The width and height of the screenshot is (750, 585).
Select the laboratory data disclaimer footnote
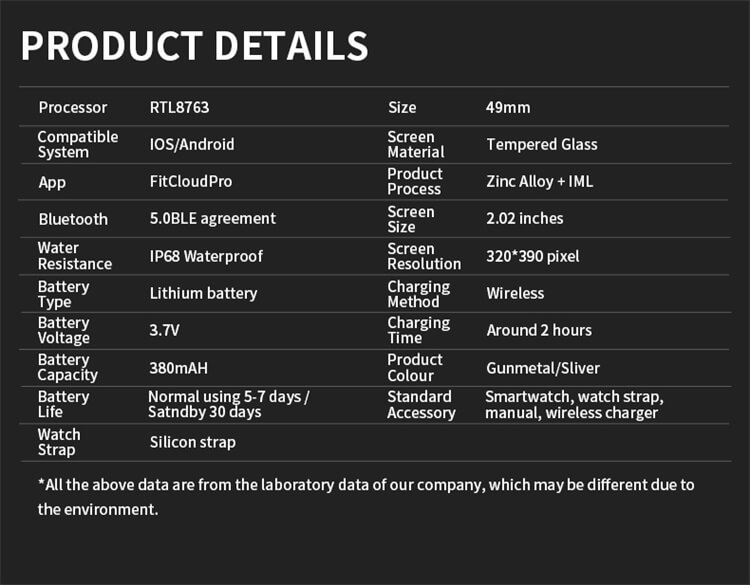[366, 497]
